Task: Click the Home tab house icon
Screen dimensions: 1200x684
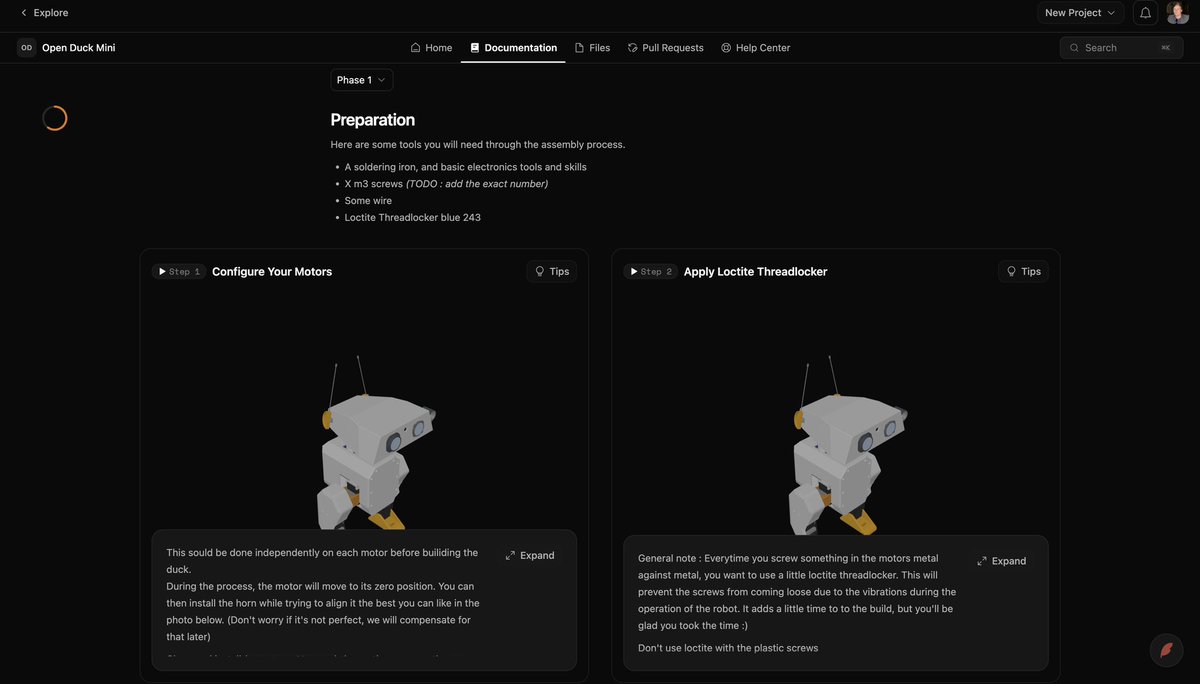Action: [415, 47]
